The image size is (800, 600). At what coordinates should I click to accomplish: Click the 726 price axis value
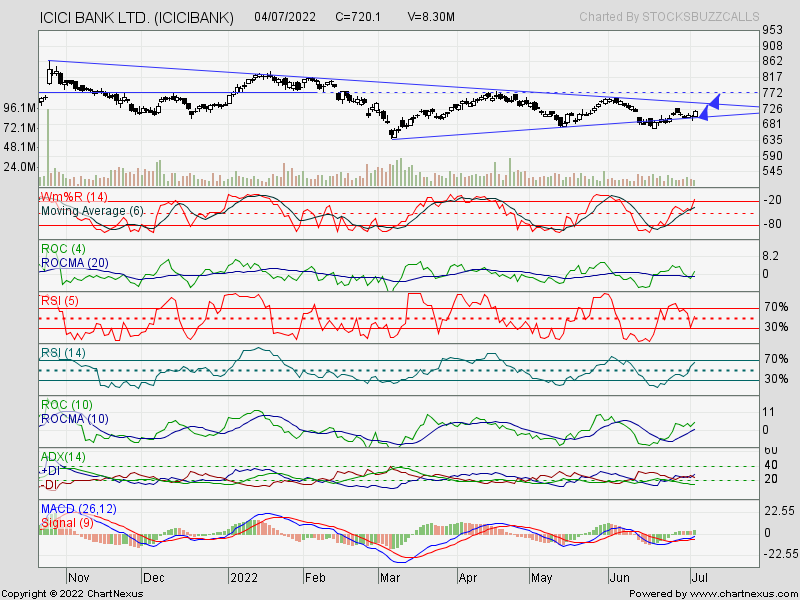[x=772, y=109]
